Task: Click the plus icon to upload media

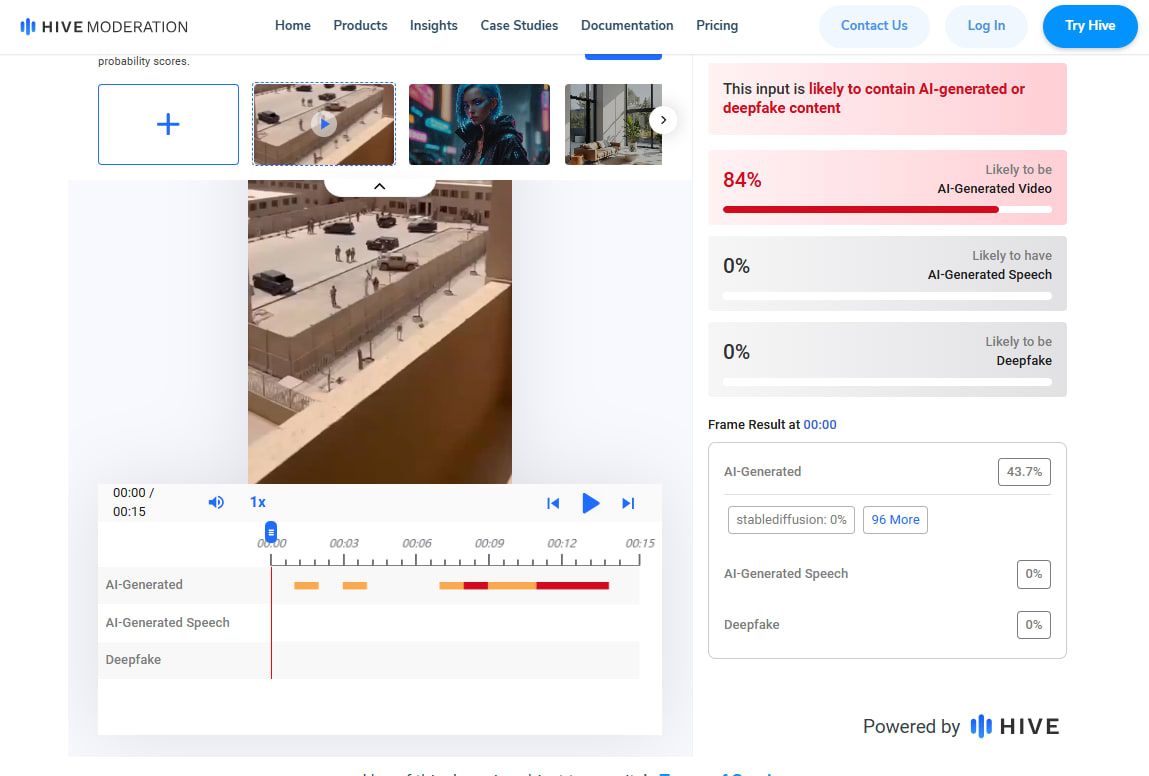Action: (168, 124)
